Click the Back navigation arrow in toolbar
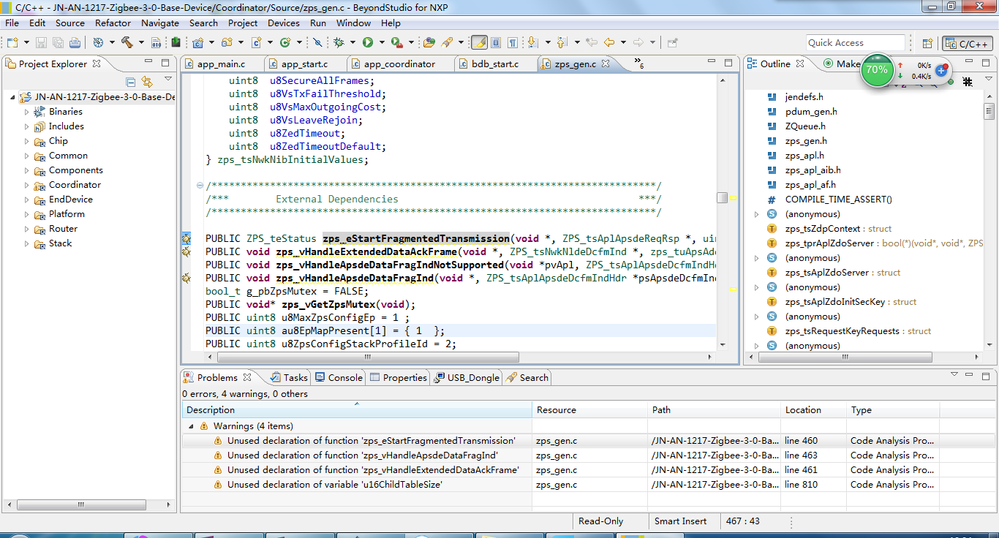Viewport: 999px width, 538px height. [x=609, y=43]
